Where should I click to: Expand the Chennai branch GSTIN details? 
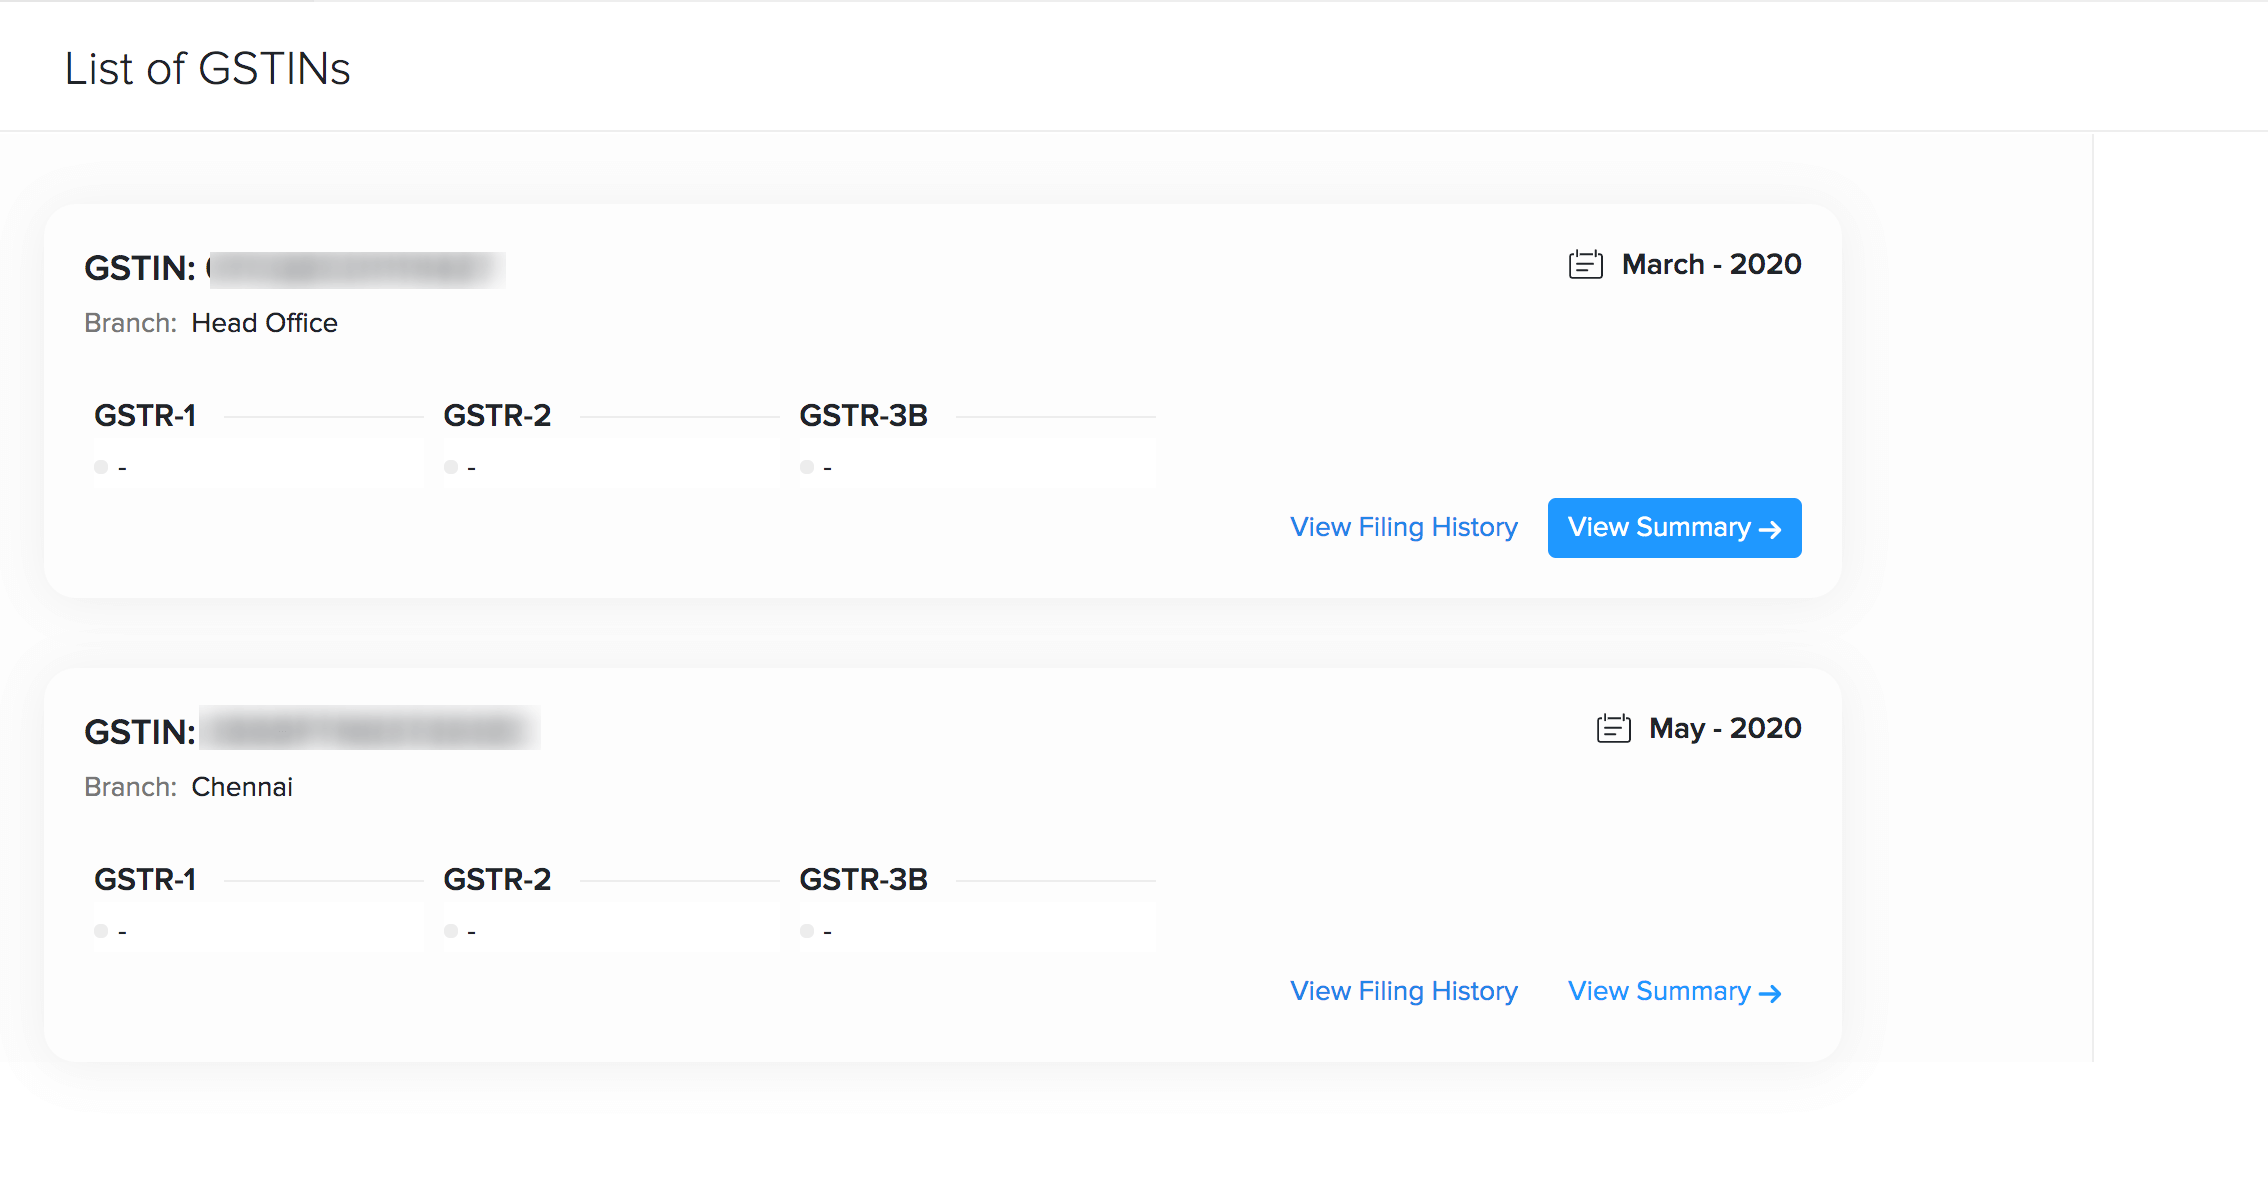coord(1676,990)
